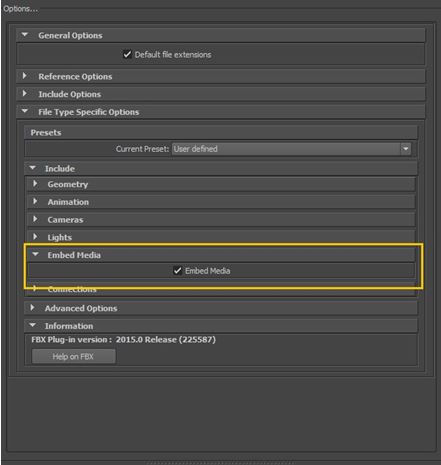
Task: Click the 'Current Preset:' label
Action: pos(143,149)
